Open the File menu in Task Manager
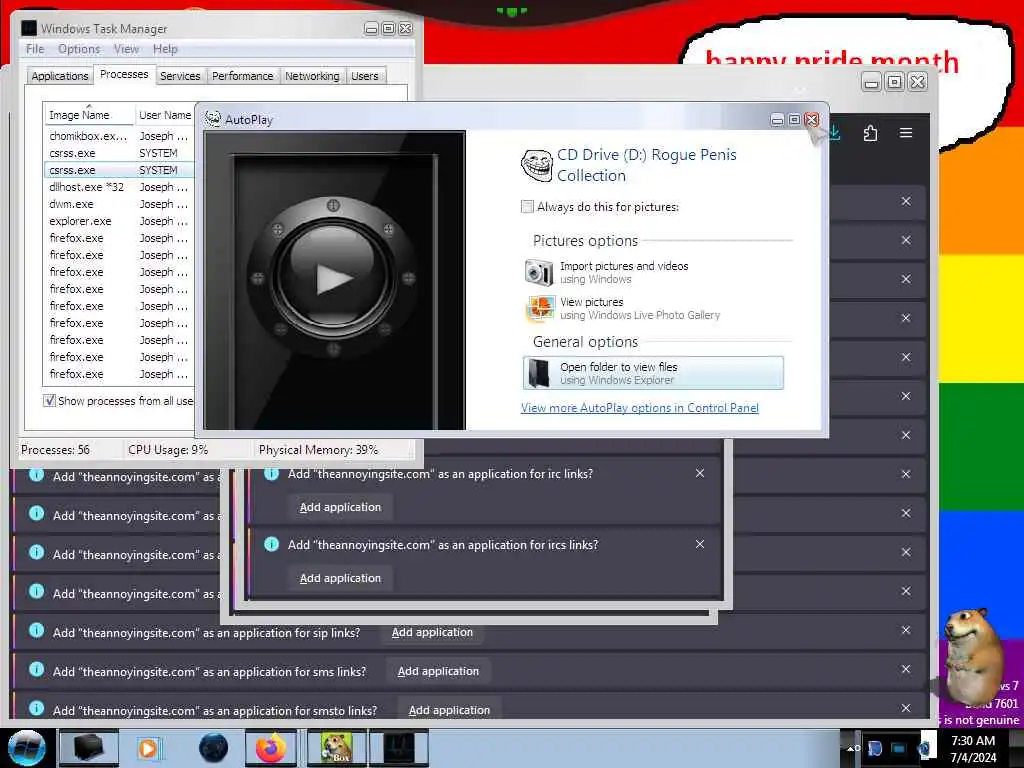Screen dimensions: 1024x768 click(35, 49)
